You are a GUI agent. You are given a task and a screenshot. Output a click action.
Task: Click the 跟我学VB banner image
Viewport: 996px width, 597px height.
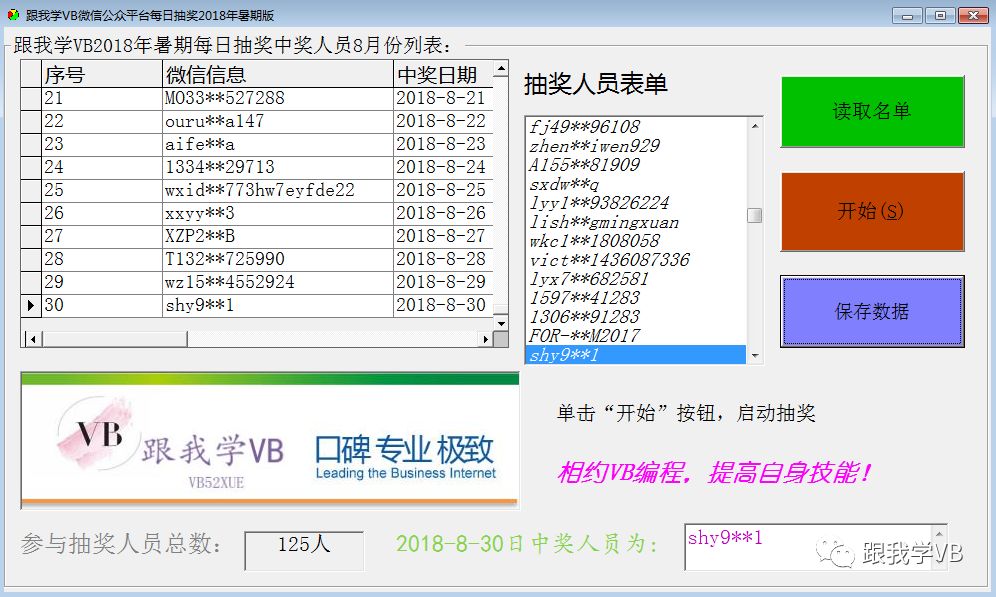(270, 440)
